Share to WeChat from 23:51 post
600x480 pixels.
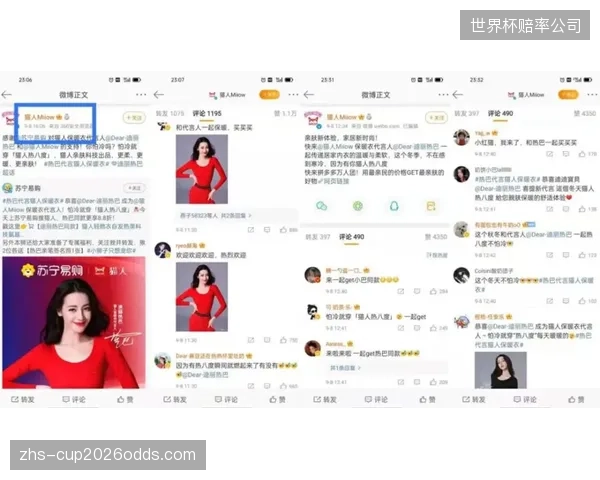321,206
